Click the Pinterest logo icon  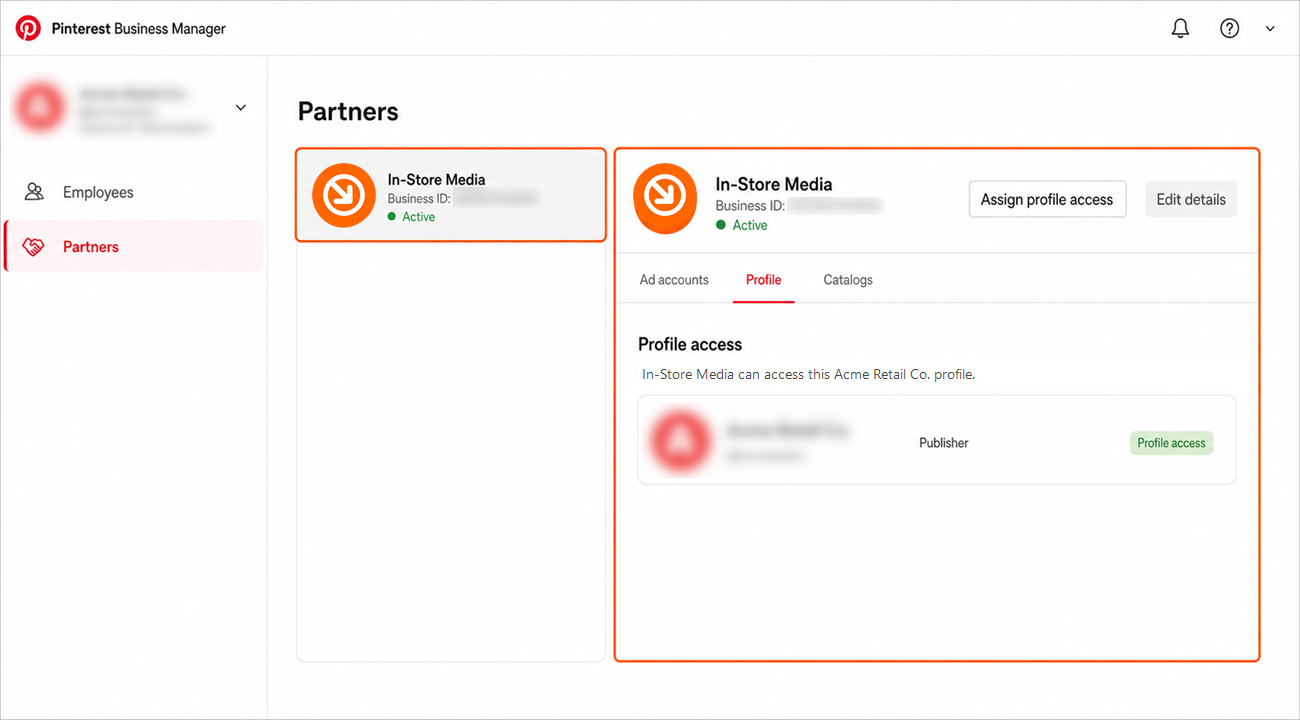(28, 28)
